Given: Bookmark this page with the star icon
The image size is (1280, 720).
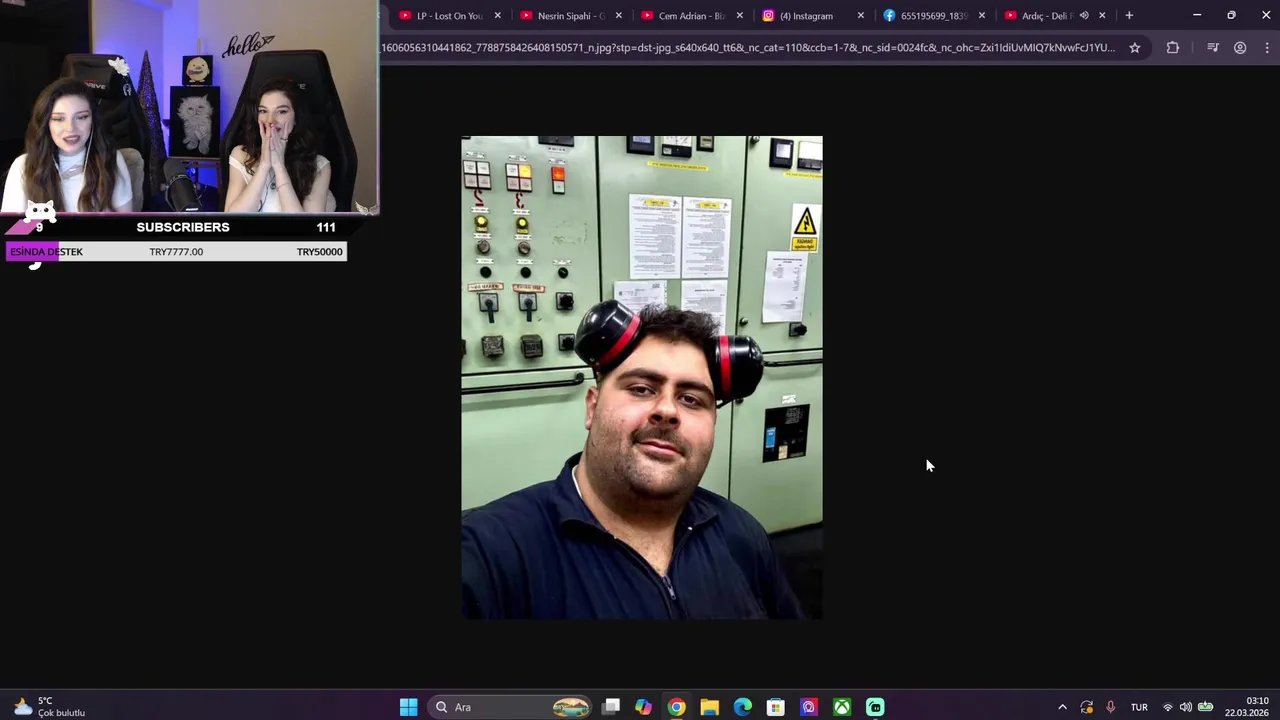Looking at the screenshot, I should 1135,47.
